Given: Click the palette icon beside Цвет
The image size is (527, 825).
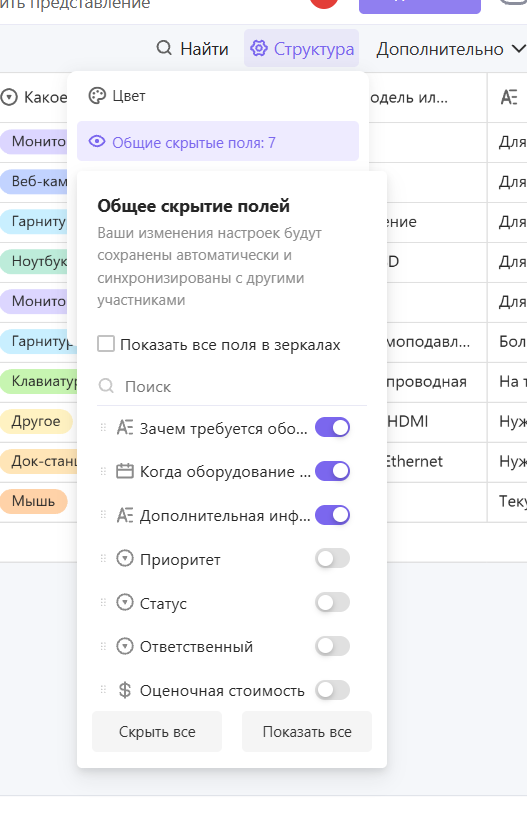Looking at the screenshot, I should tap(97, 96).
